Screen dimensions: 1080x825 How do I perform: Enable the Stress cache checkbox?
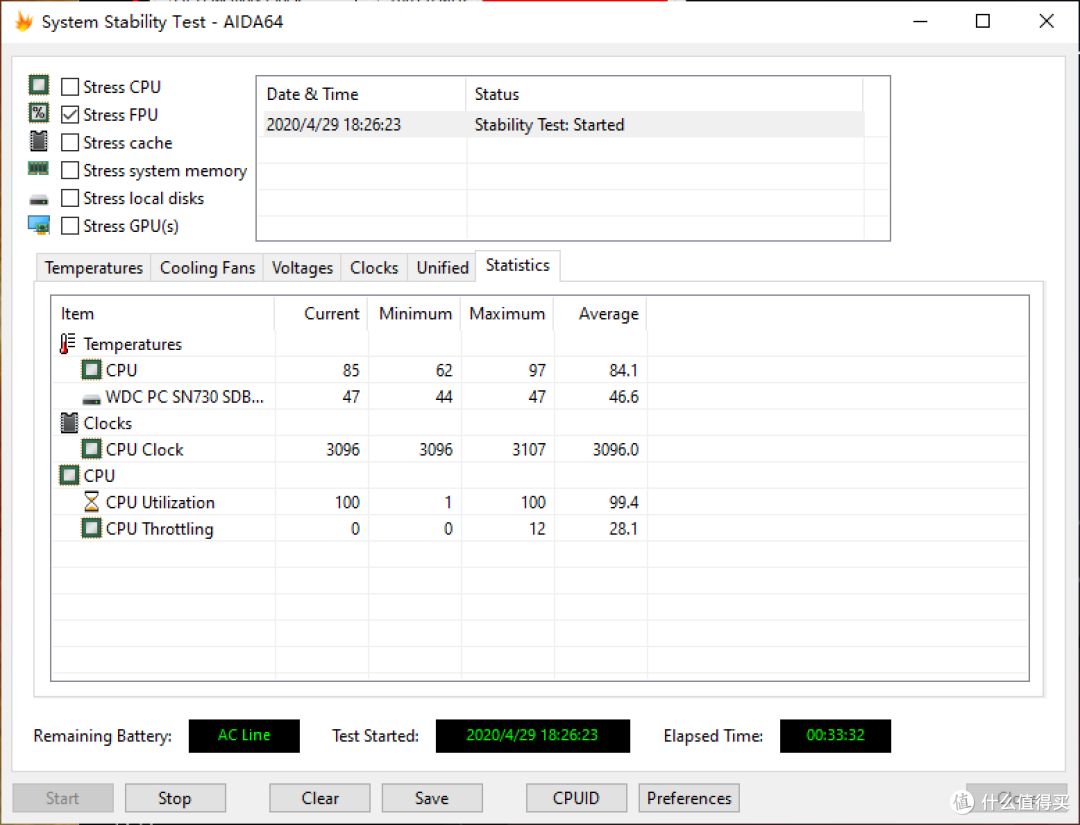[70, 142]
